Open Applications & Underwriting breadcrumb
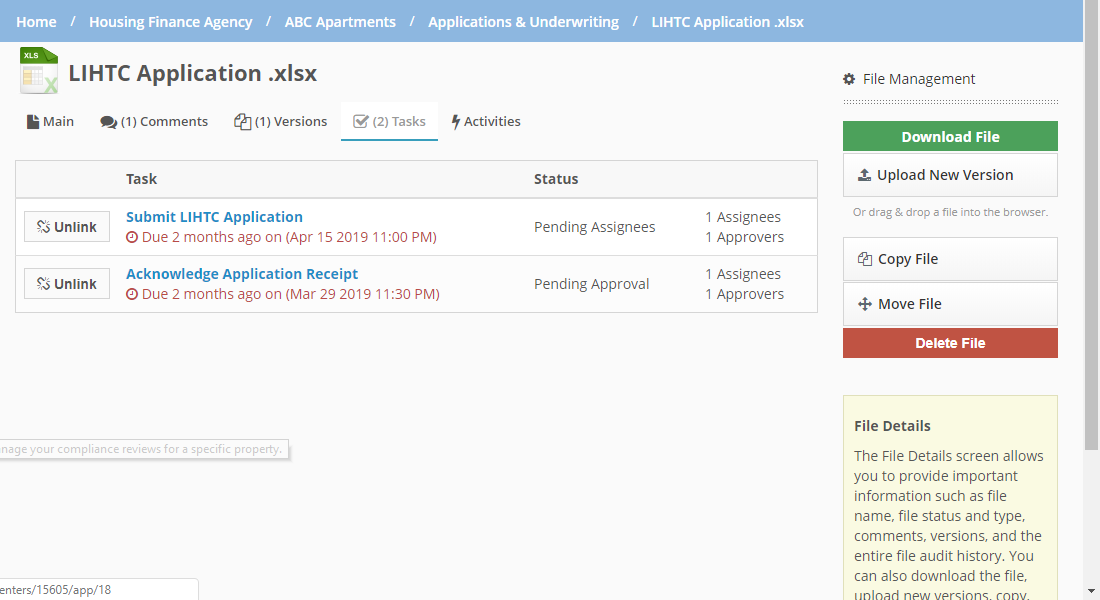1100x600 pixels. (523, 22)
